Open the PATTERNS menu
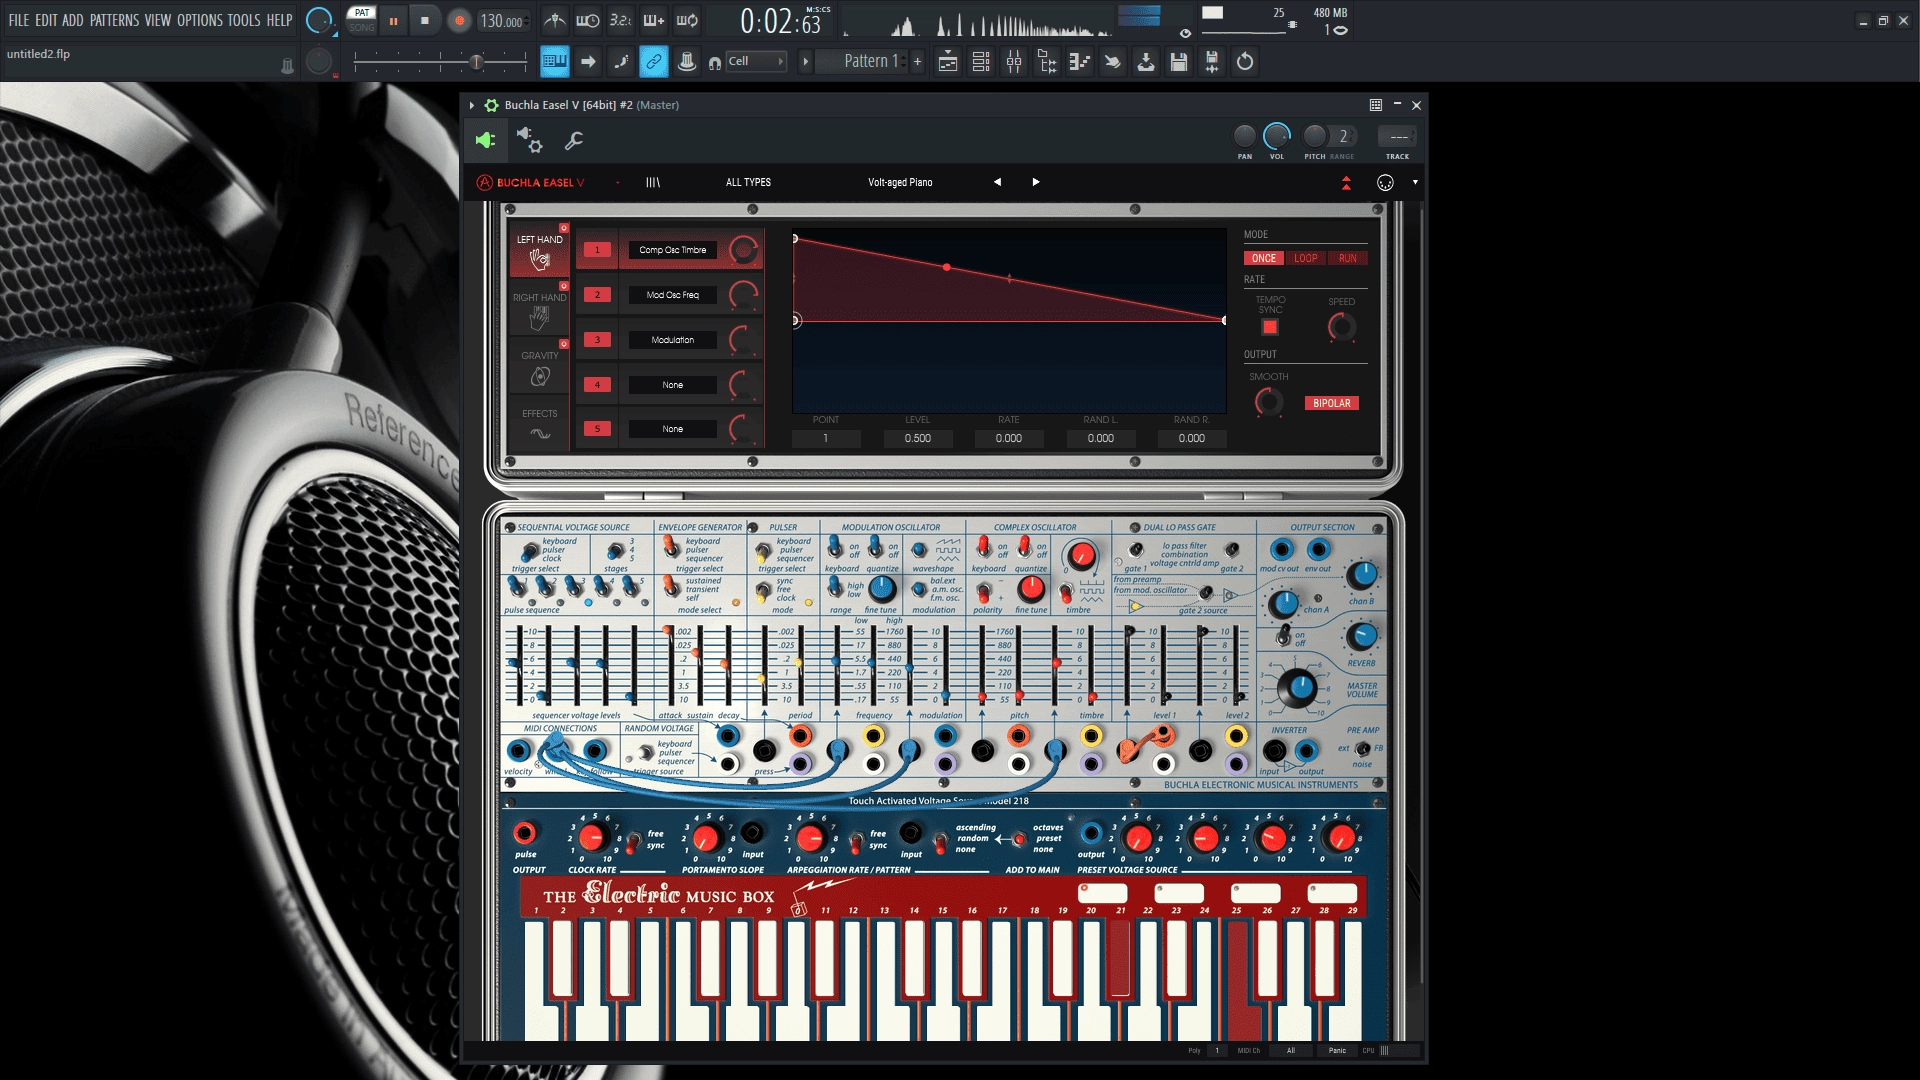 114,20
